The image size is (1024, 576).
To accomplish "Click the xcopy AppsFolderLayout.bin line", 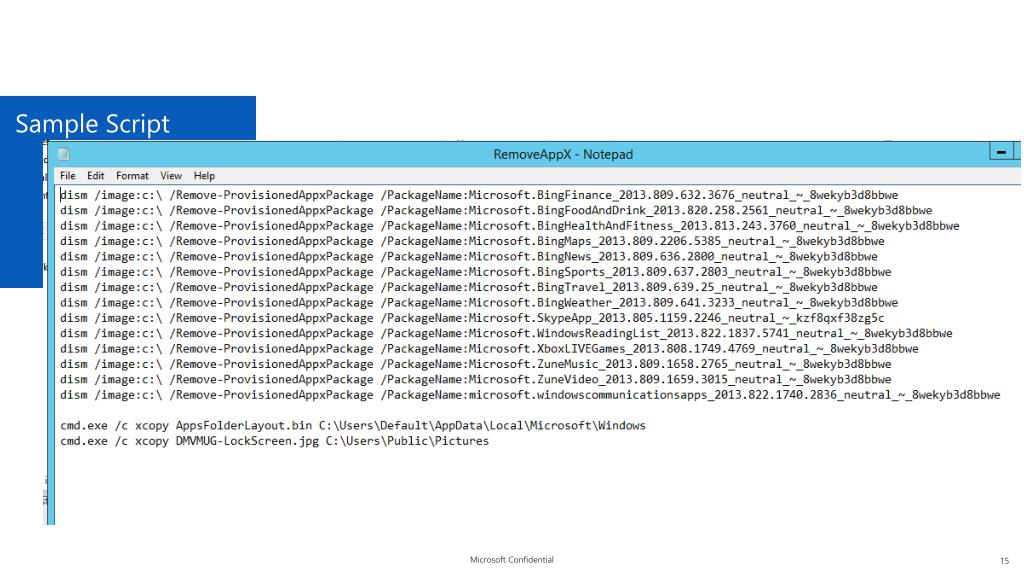I will point(353,426).
